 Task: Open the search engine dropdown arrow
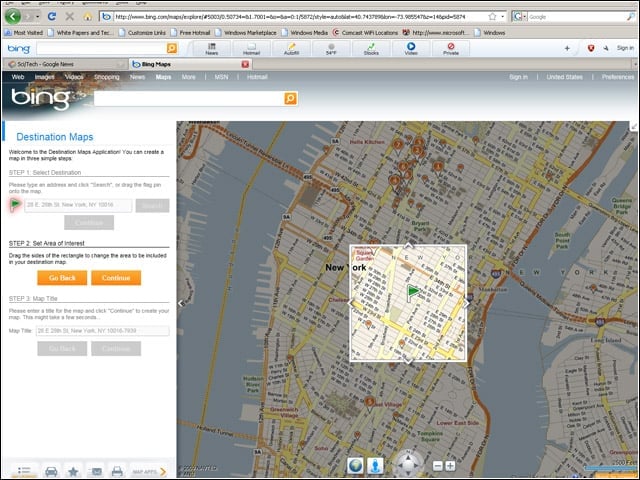pos(524,17)
